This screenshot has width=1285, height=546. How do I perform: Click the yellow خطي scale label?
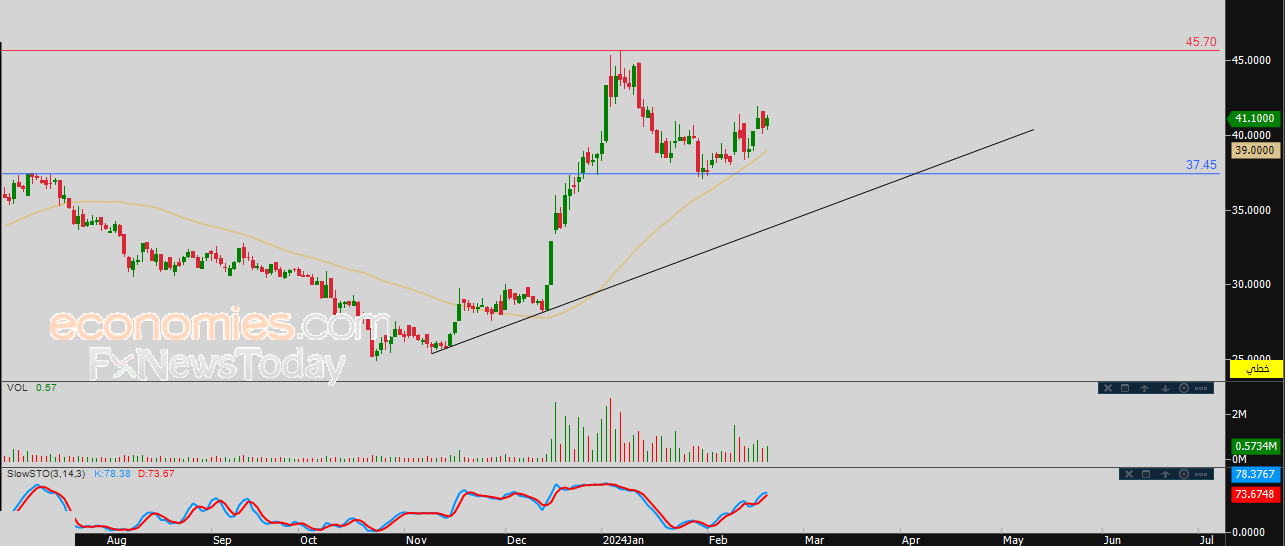(1255, 369)
